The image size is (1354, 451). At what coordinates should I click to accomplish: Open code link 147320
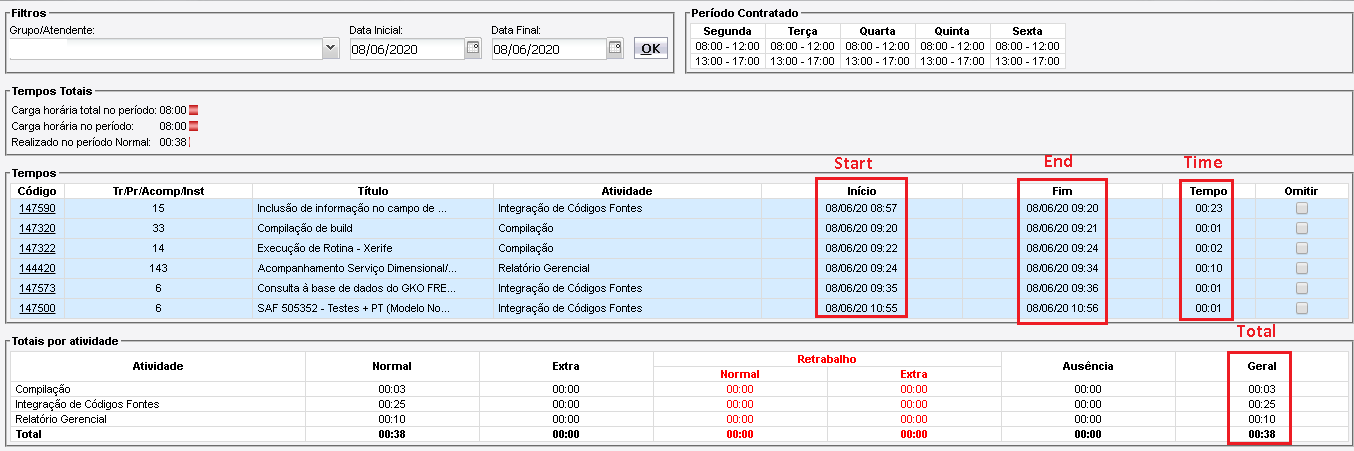click(x=37, y=228)
